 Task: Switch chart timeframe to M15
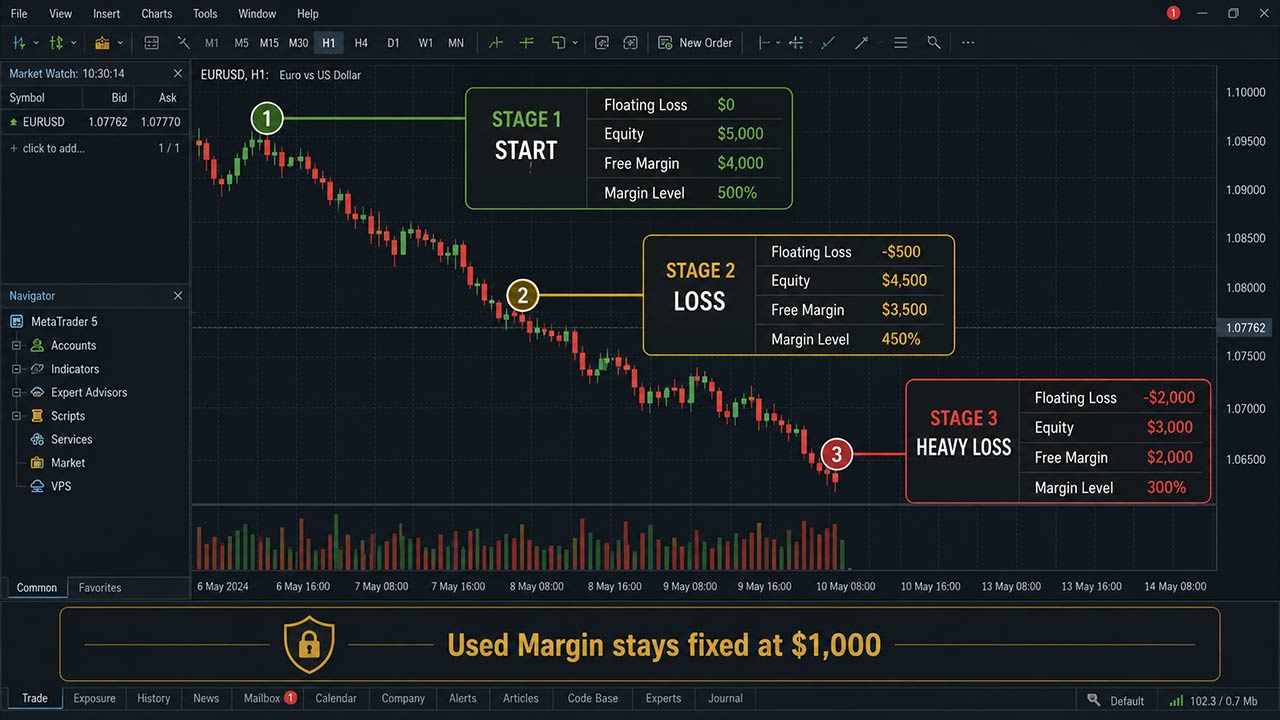269,43
